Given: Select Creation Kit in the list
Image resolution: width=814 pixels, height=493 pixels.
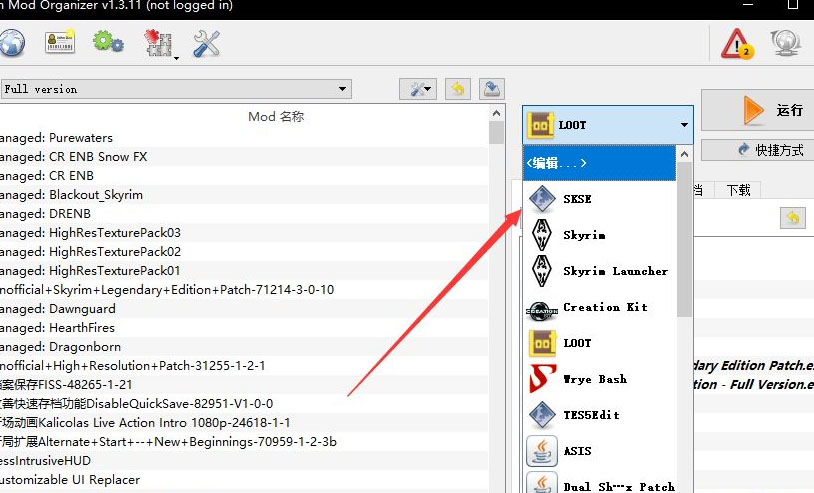Looking at the screenshot, I should pos(599,307).
